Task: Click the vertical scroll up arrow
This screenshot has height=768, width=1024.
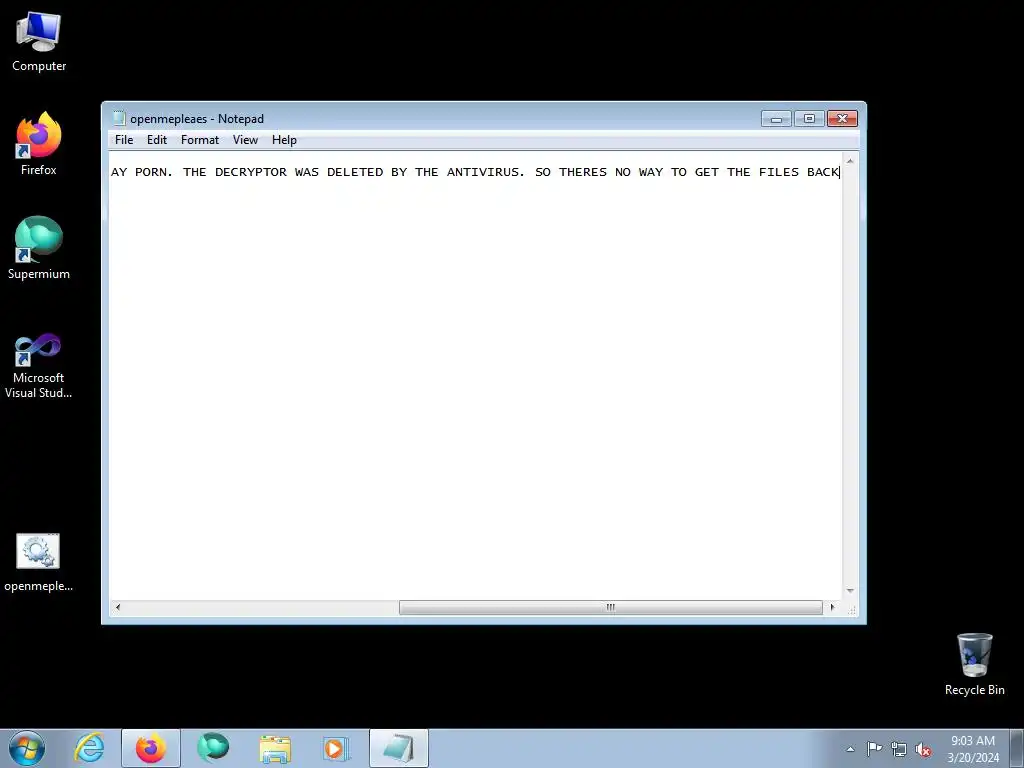Action: coord(850,161)
